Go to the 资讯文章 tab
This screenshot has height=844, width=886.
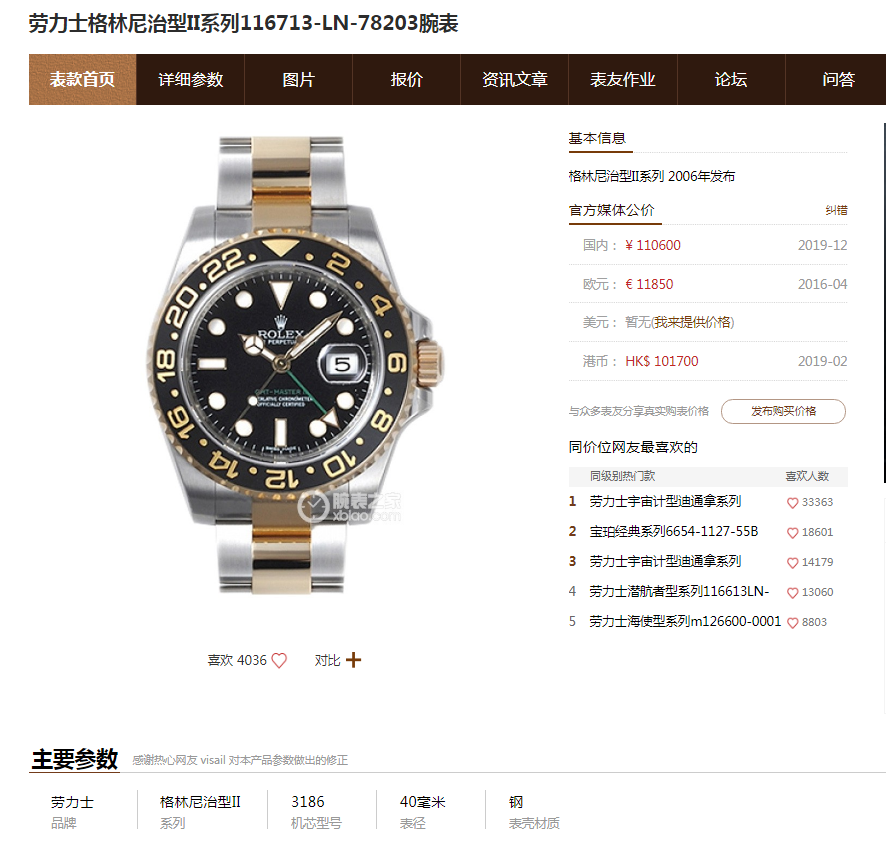tap(514, 80)
